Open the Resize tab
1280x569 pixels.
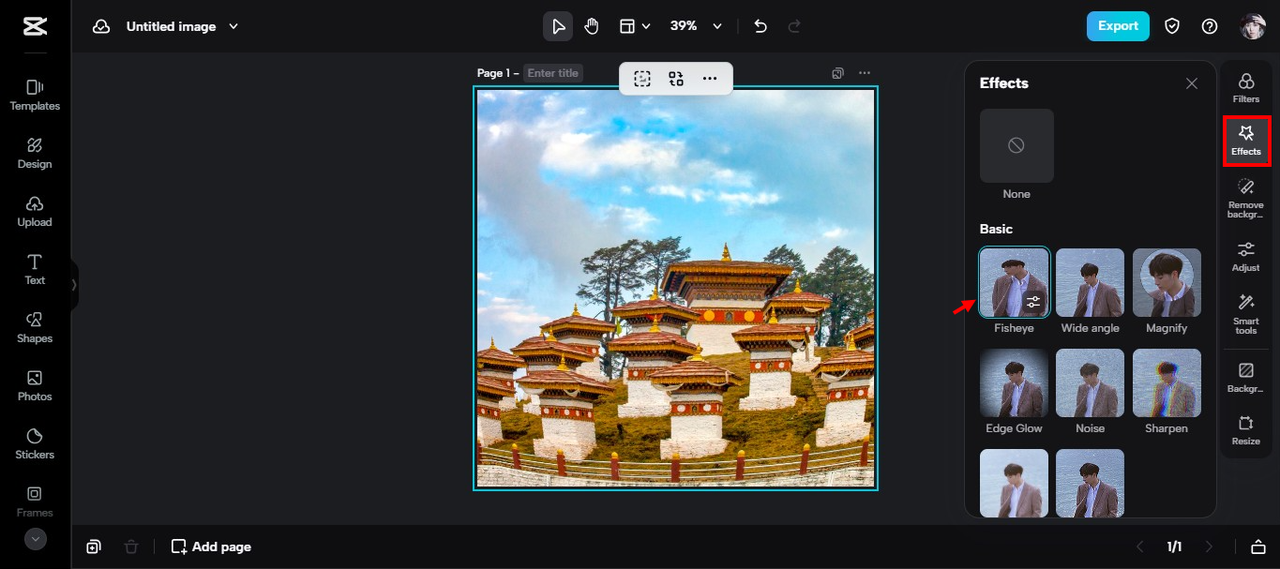1246,430
